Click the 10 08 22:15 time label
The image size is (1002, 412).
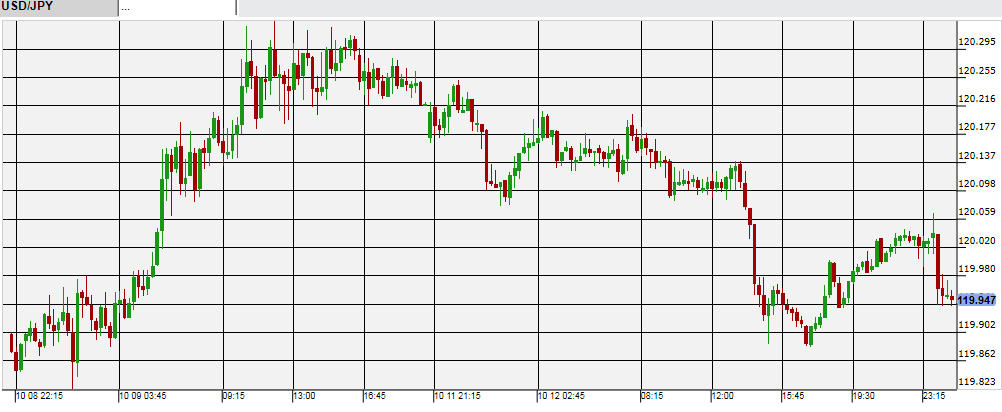pos(39,396)
